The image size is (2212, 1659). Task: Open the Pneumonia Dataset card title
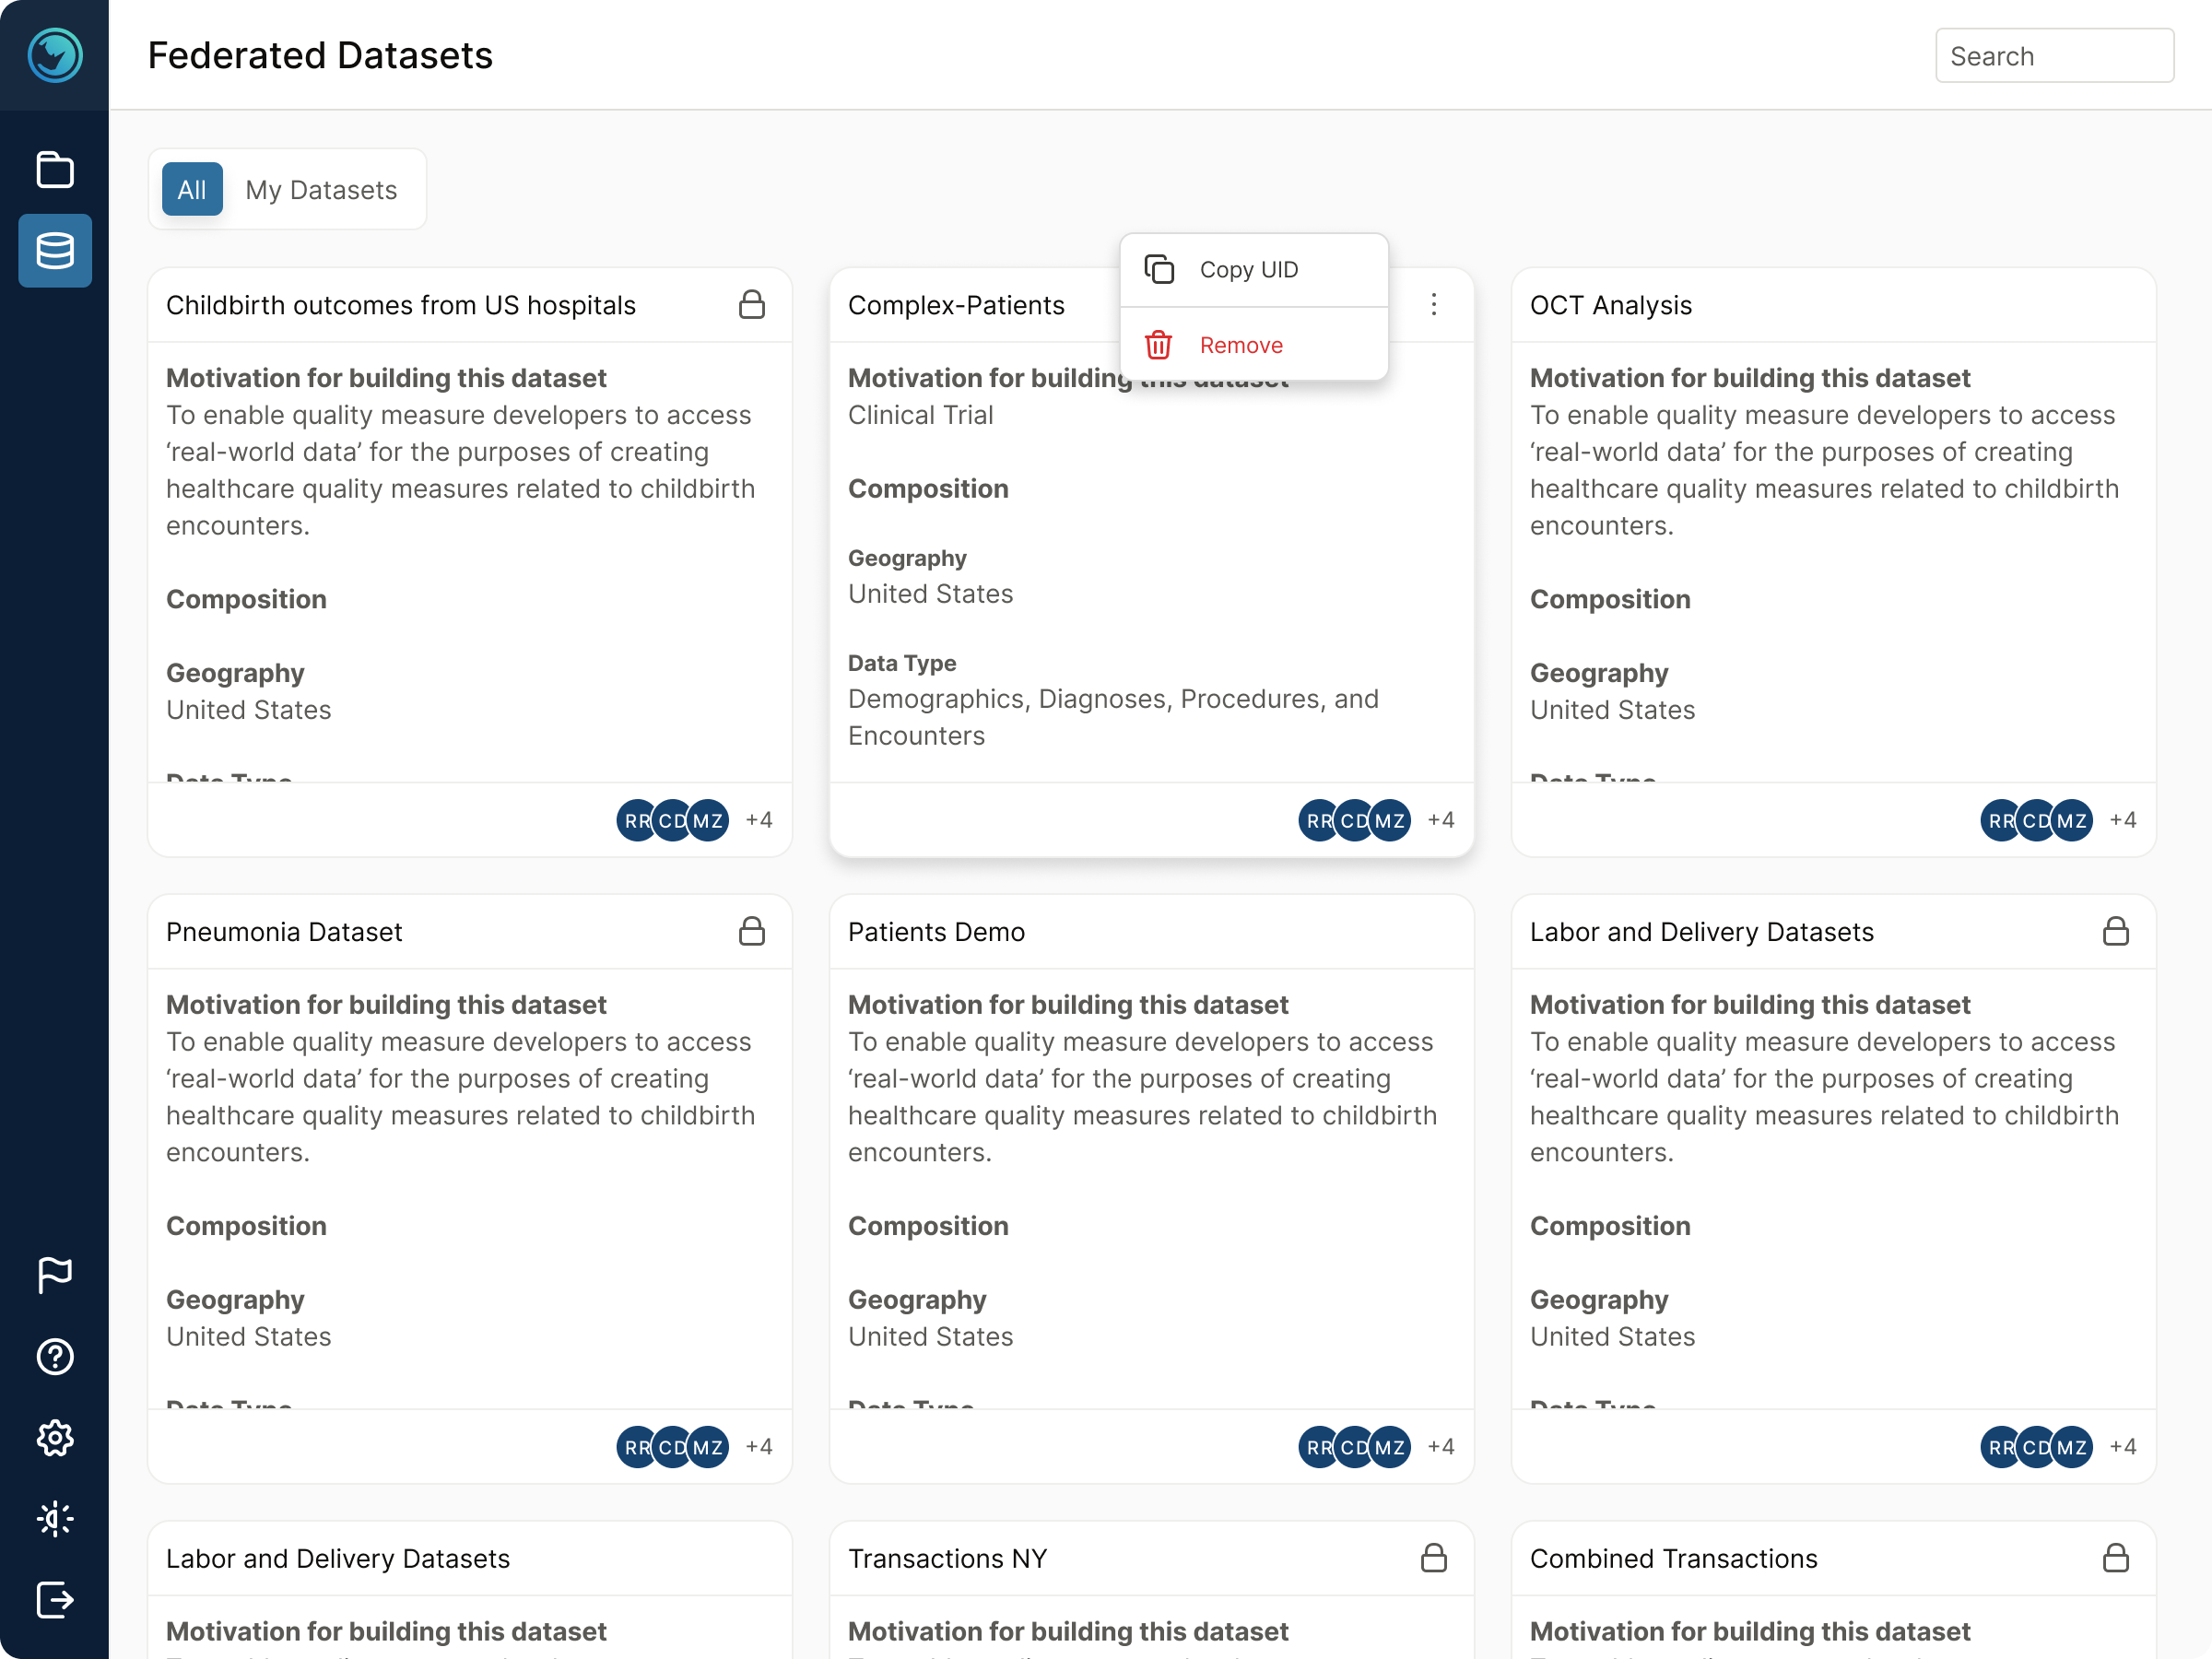284,931
